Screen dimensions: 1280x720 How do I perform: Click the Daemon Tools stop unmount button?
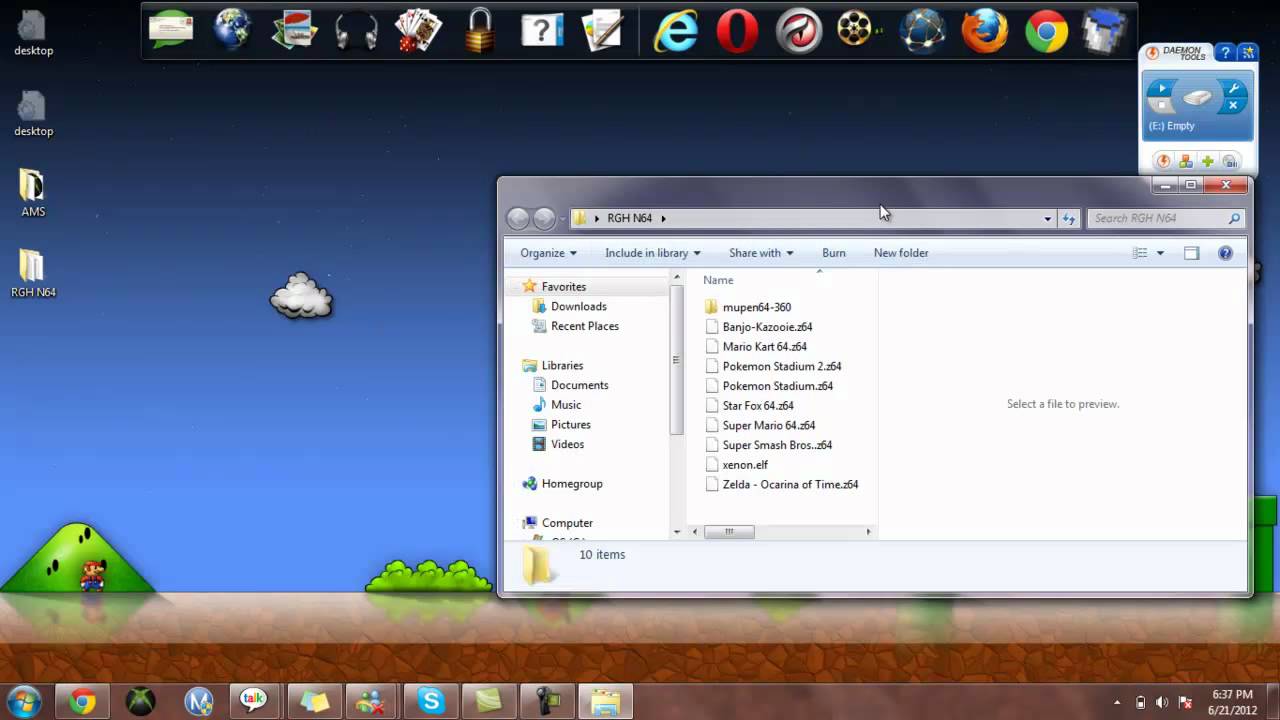click(x=1160, y=105)
